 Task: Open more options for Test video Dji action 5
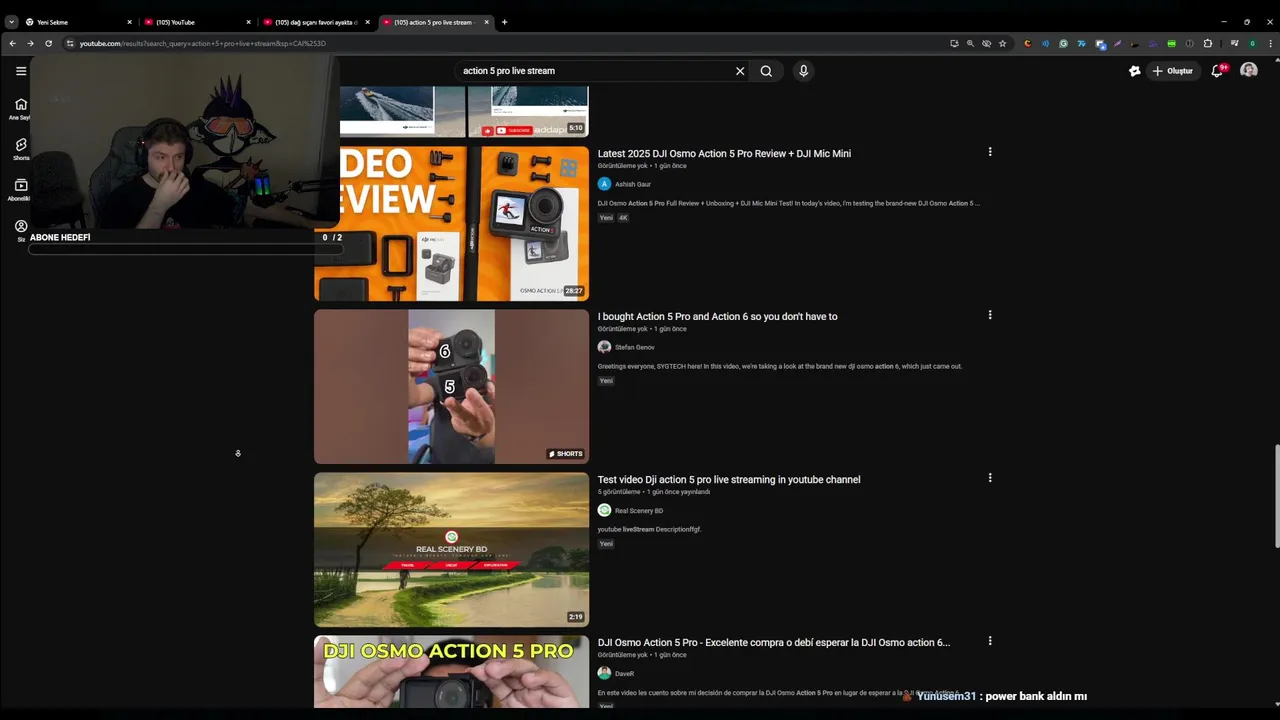990,478
